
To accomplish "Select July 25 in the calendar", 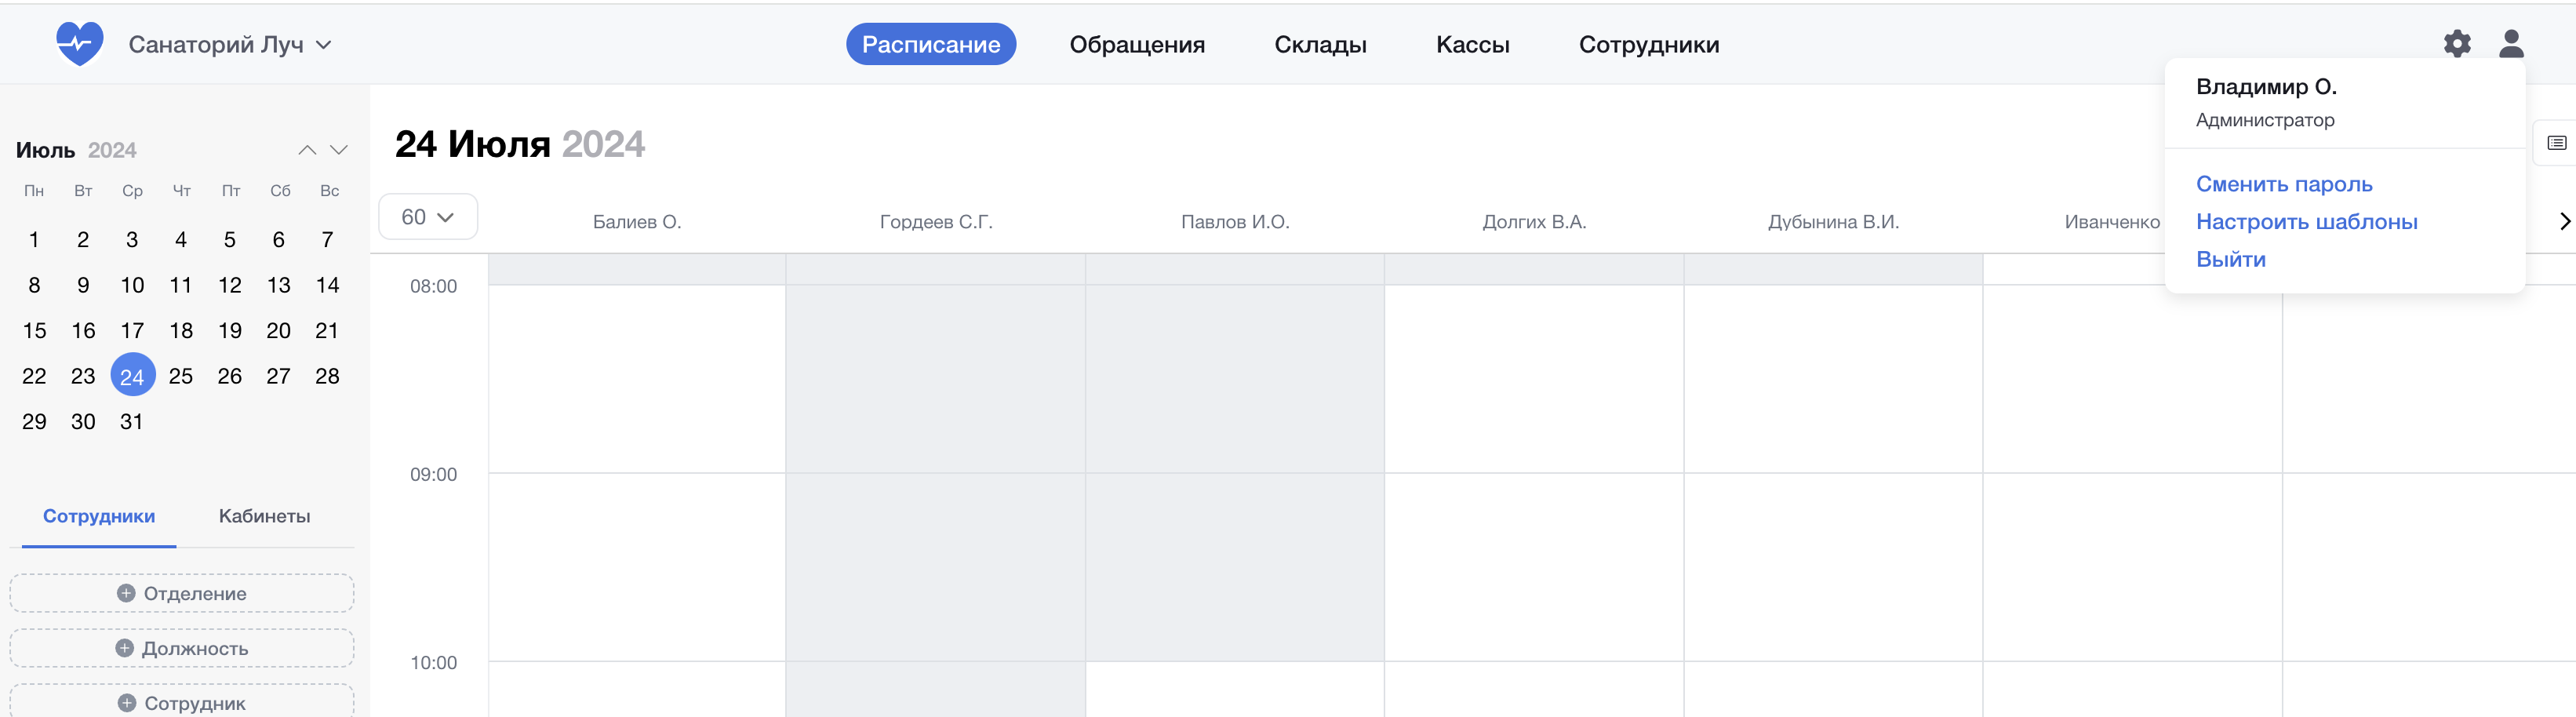I will (x=181, y=376).
